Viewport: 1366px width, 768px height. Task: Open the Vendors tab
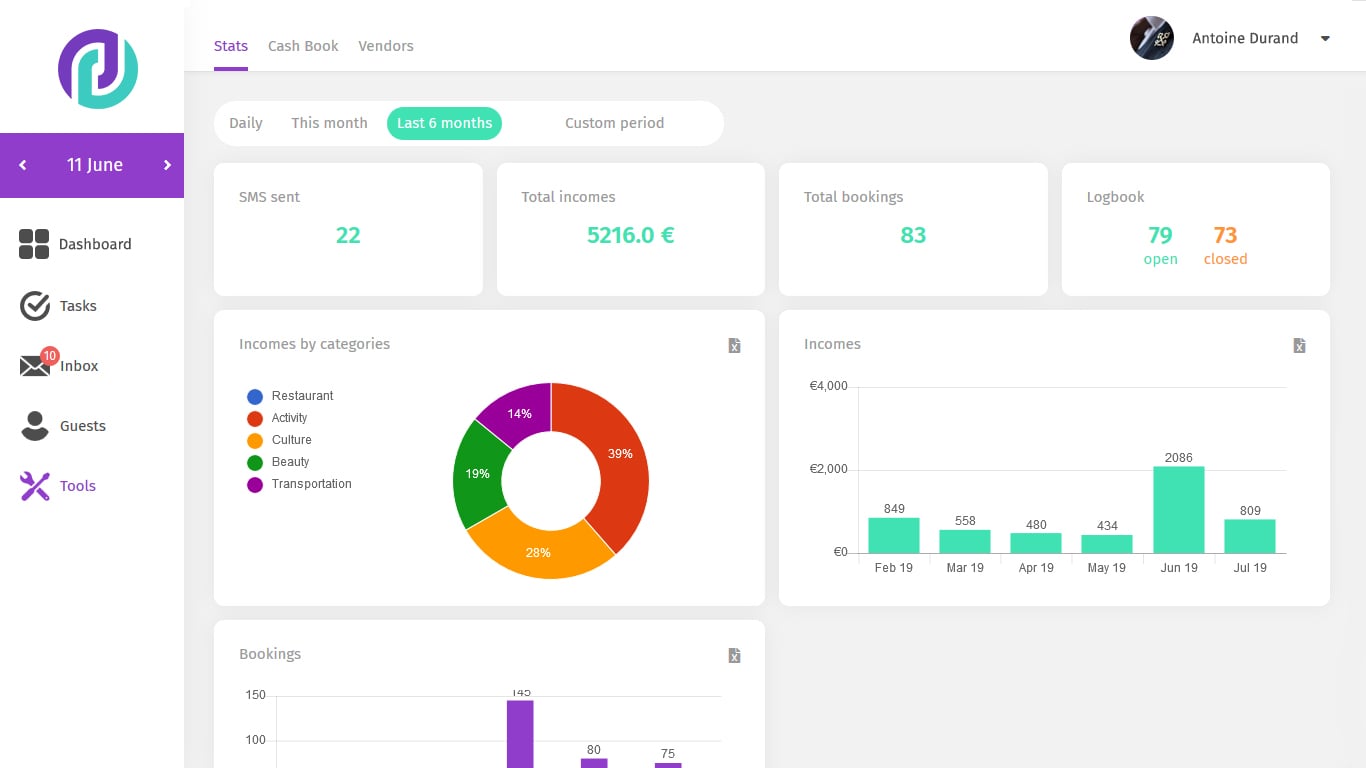coord(386,46)
